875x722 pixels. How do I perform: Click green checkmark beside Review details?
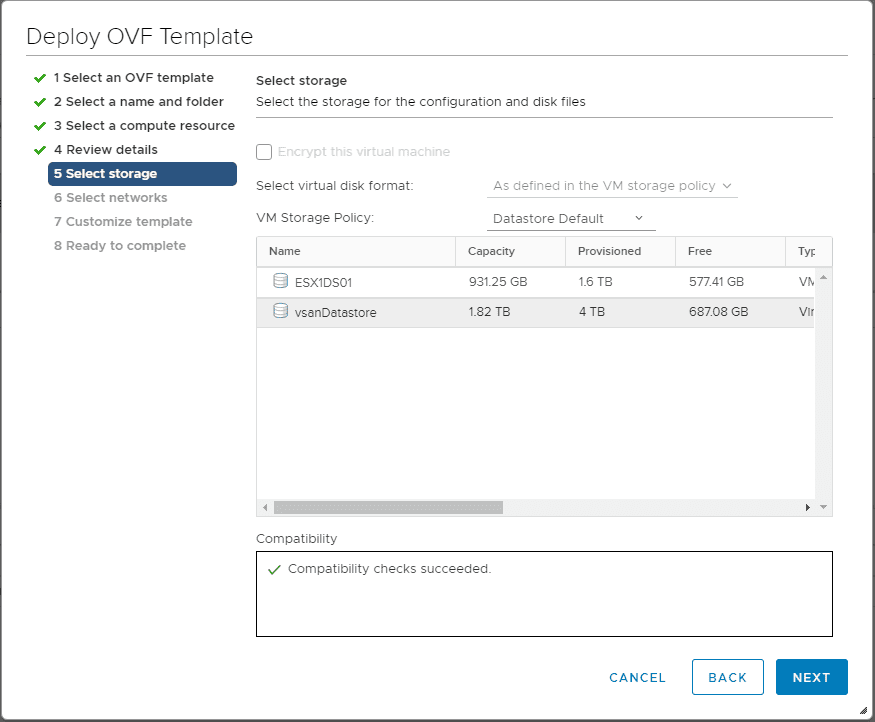tap(40, 150)
